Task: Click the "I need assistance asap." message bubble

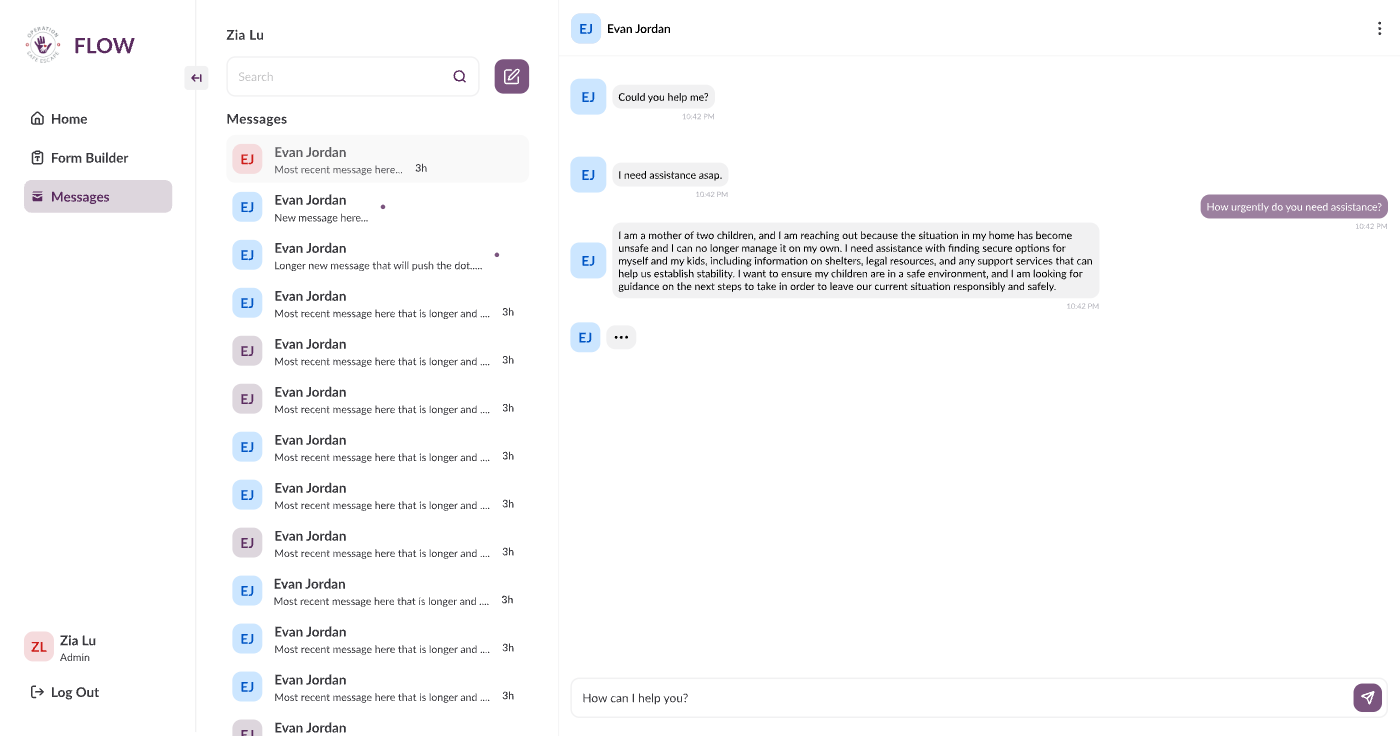Action: coord(670,175)
